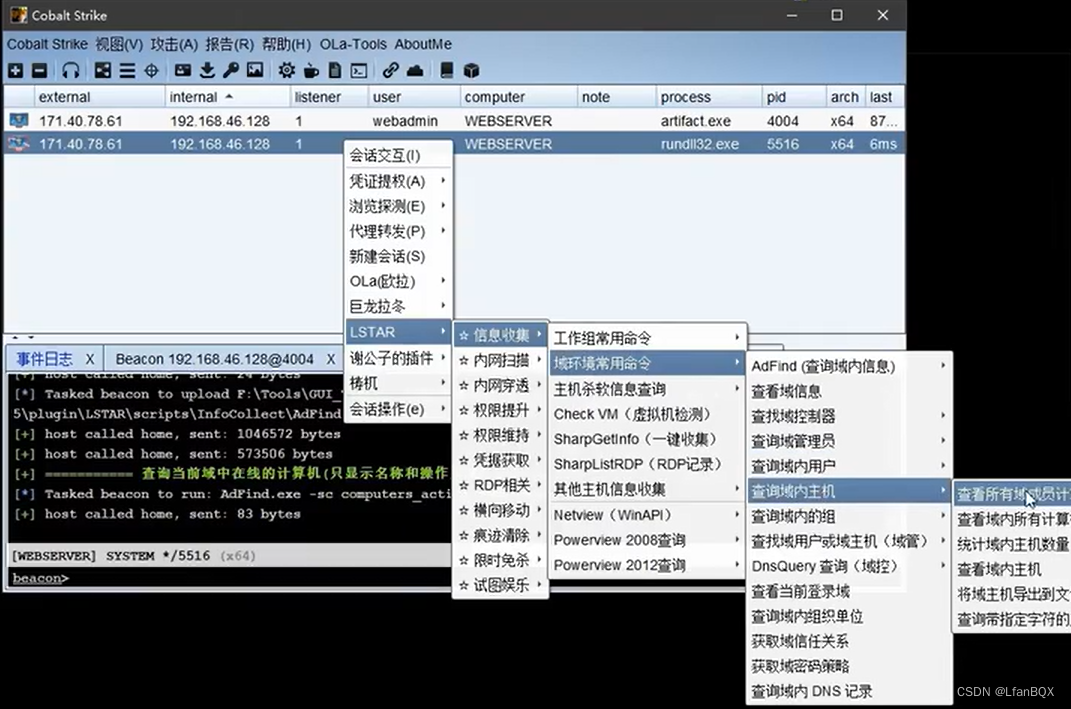The image size is (1071, 709).
Task: Click the cube About icon in toolbar
Action: click(x=471, y=70)
